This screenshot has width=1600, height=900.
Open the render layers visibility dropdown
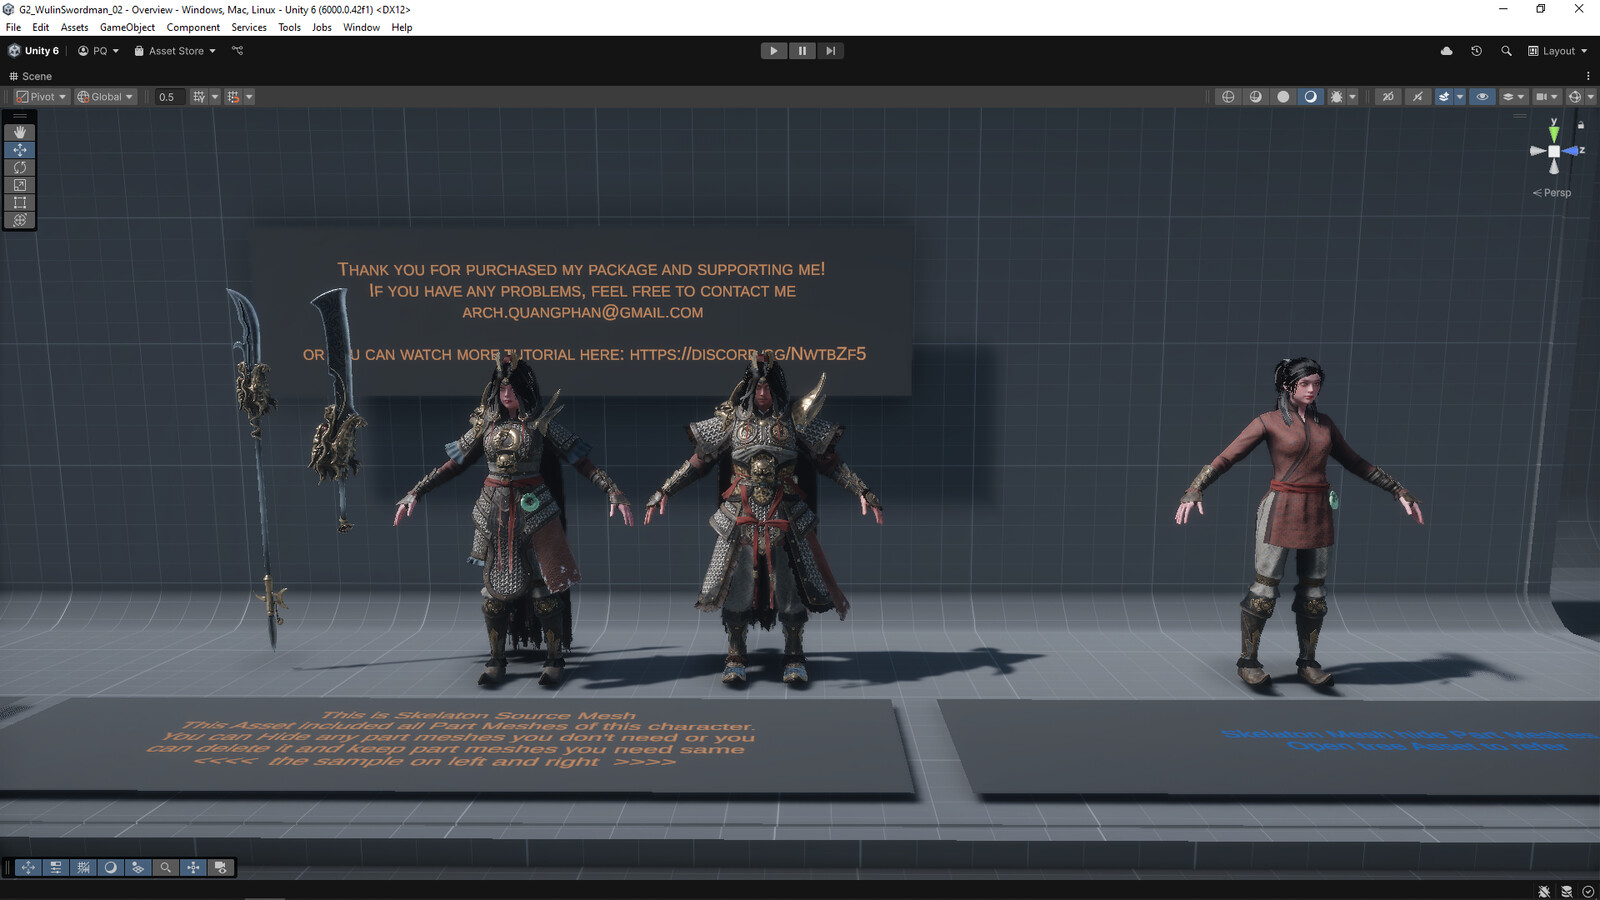tap(1513, 97)
